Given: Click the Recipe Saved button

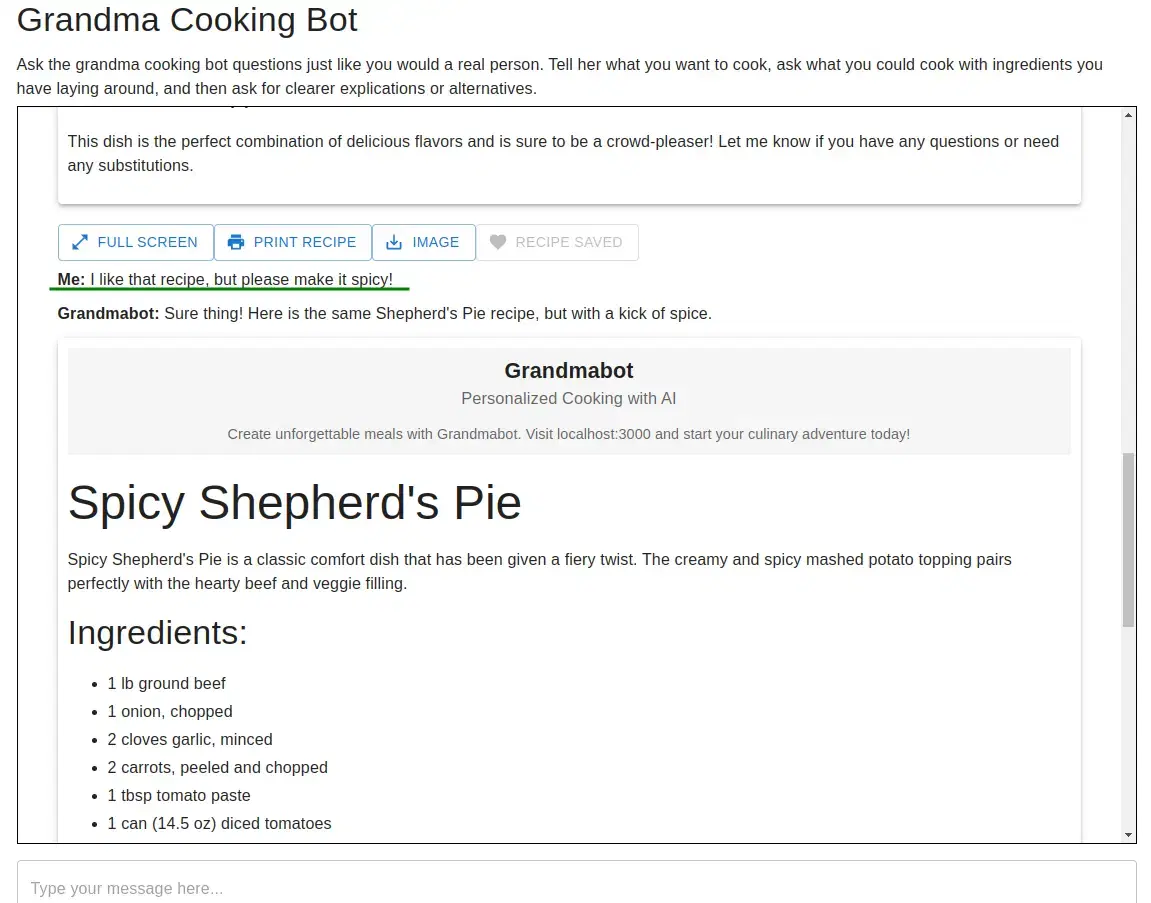Looking at the screenshot, I should [x=557, y=242].
